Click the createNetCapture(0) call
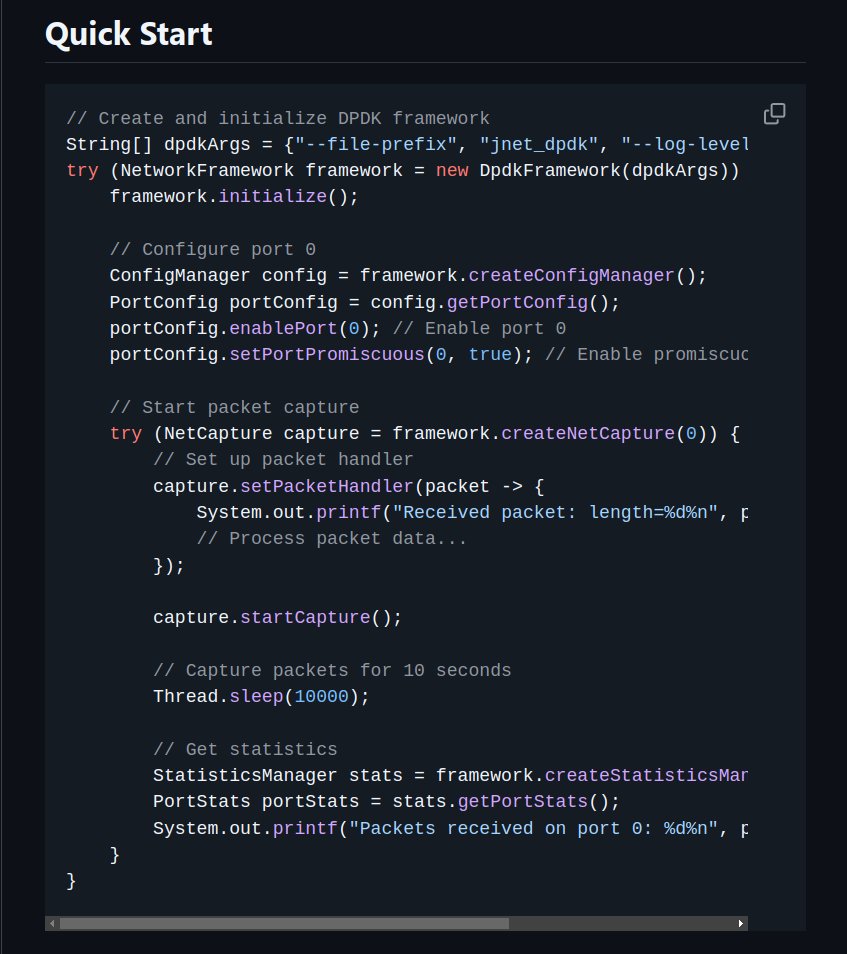 (609, 433)
